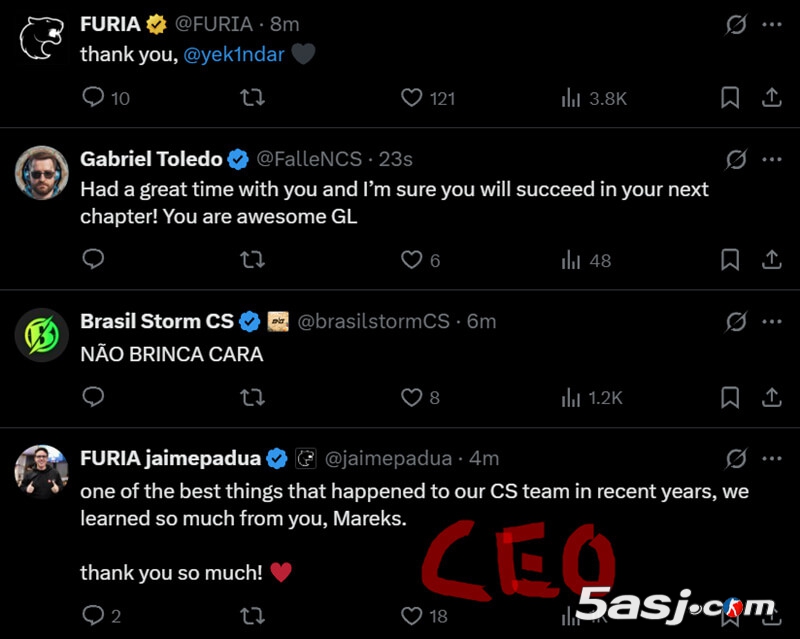Share Gabriel Toledo's tweet
This screenshot has height=639, width=800.
[771, 259]
